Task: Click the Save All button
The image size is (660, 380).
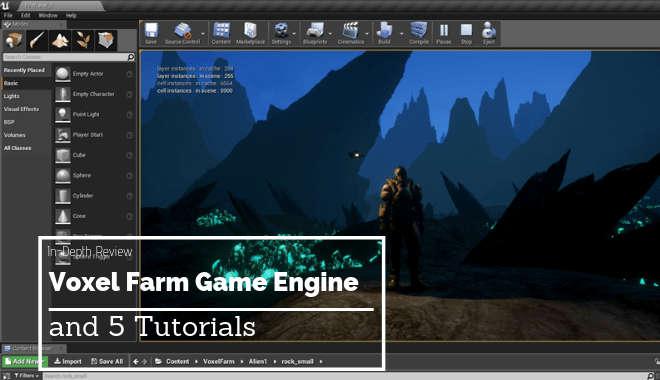Action: coord(107,361)
